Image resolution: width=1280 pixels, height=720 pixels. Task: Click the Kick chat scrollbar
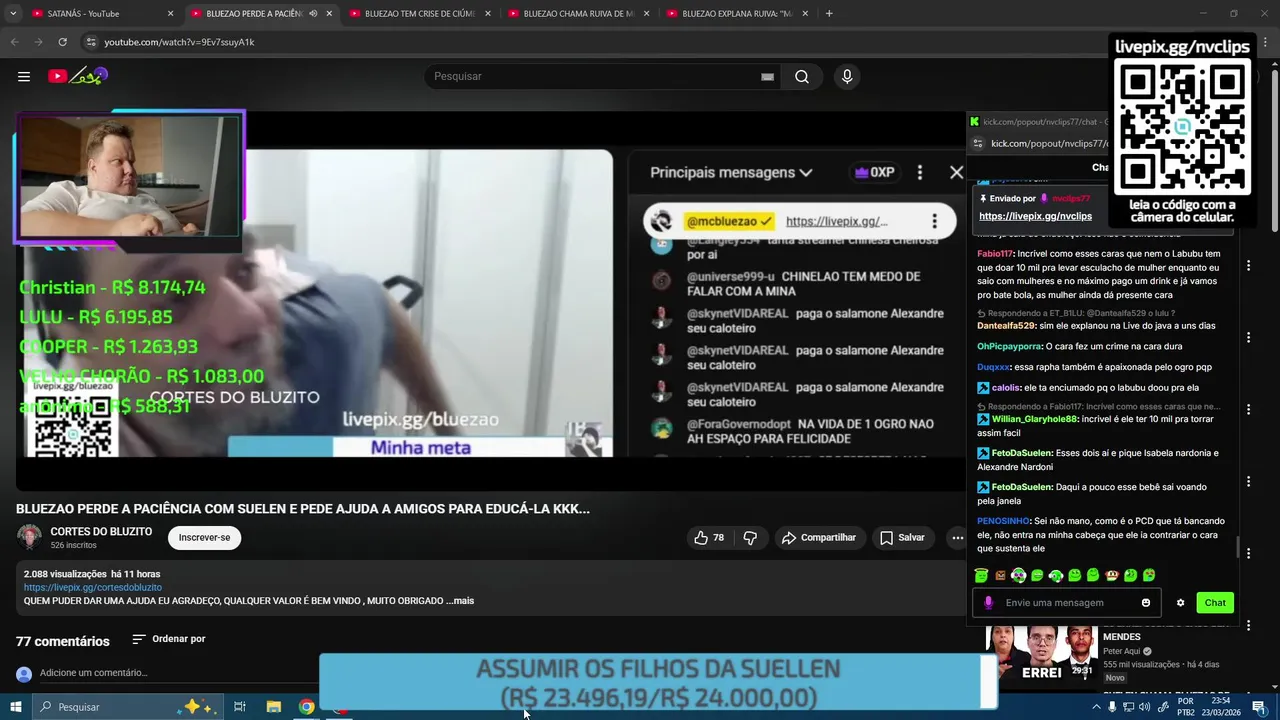(x=1237, y=546)
